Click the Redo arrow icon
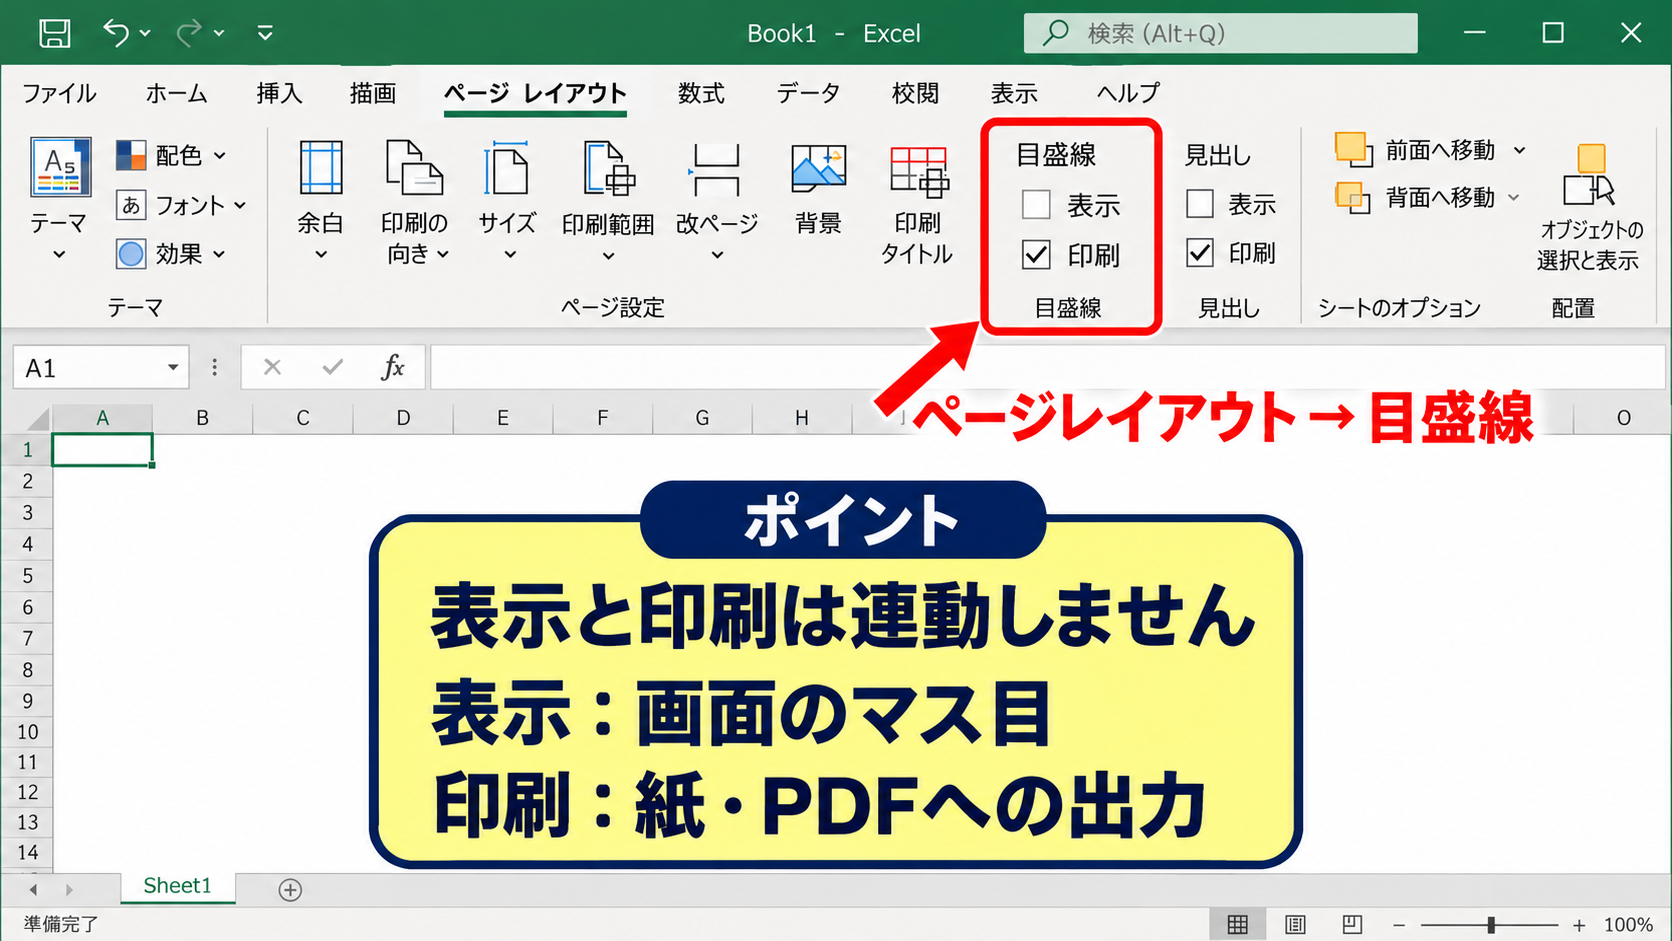The width and height of the screenshot is (1672, 941). 189,33
